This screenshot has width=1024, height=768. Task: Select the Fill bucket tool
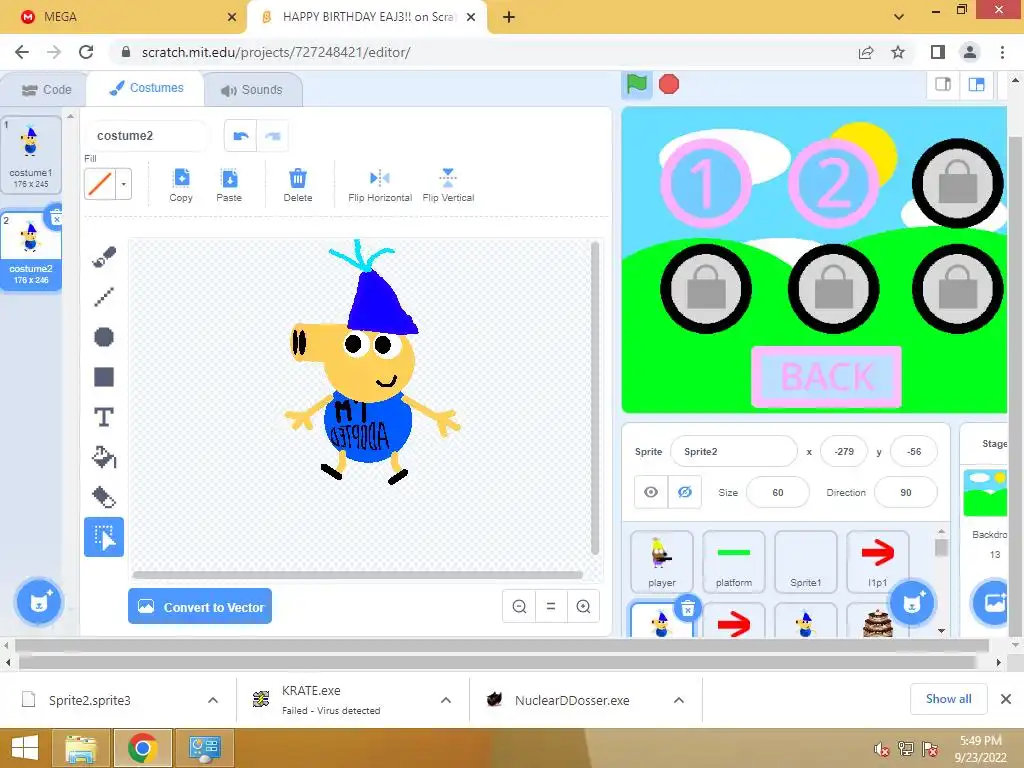click(x=104, y=457)
